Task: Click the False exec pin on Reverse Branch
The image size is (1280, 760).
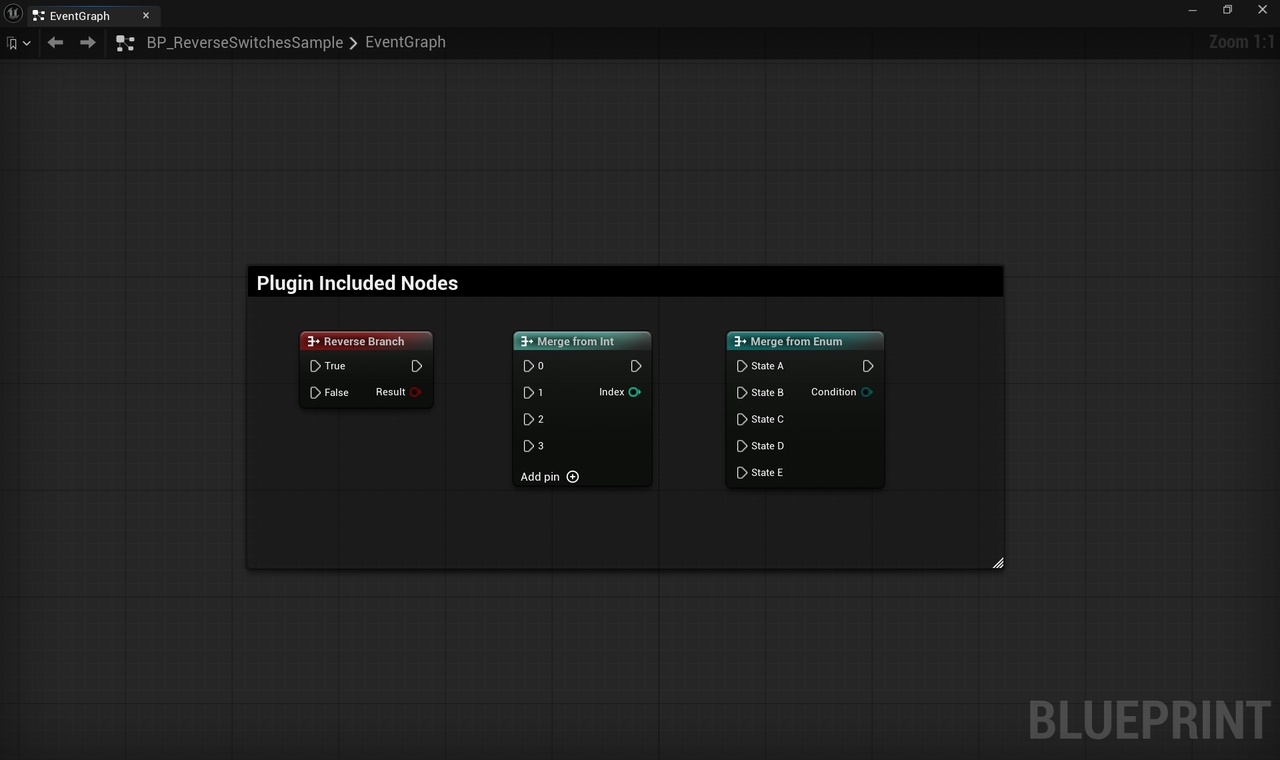Action: pyautogui.click(x=316, y=392)
